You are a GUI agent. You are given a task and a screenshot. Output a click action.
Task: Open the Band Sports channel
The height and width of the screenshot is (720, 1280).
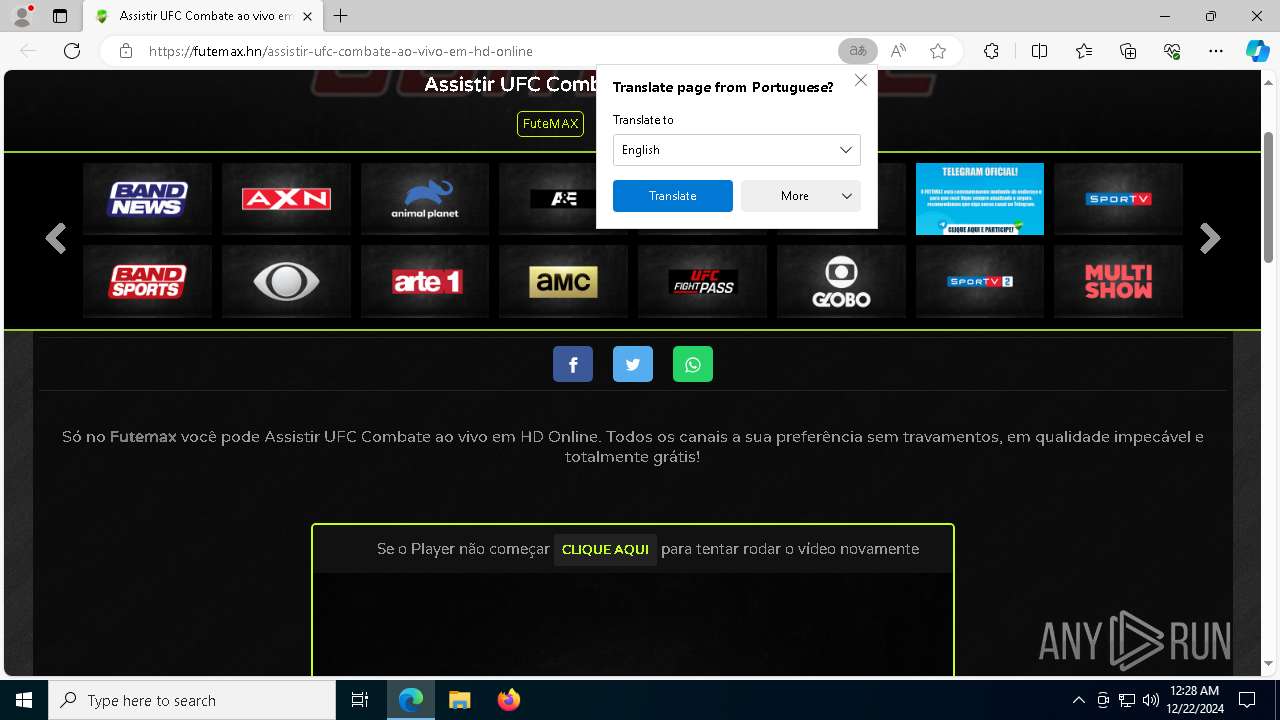(148, 281)
